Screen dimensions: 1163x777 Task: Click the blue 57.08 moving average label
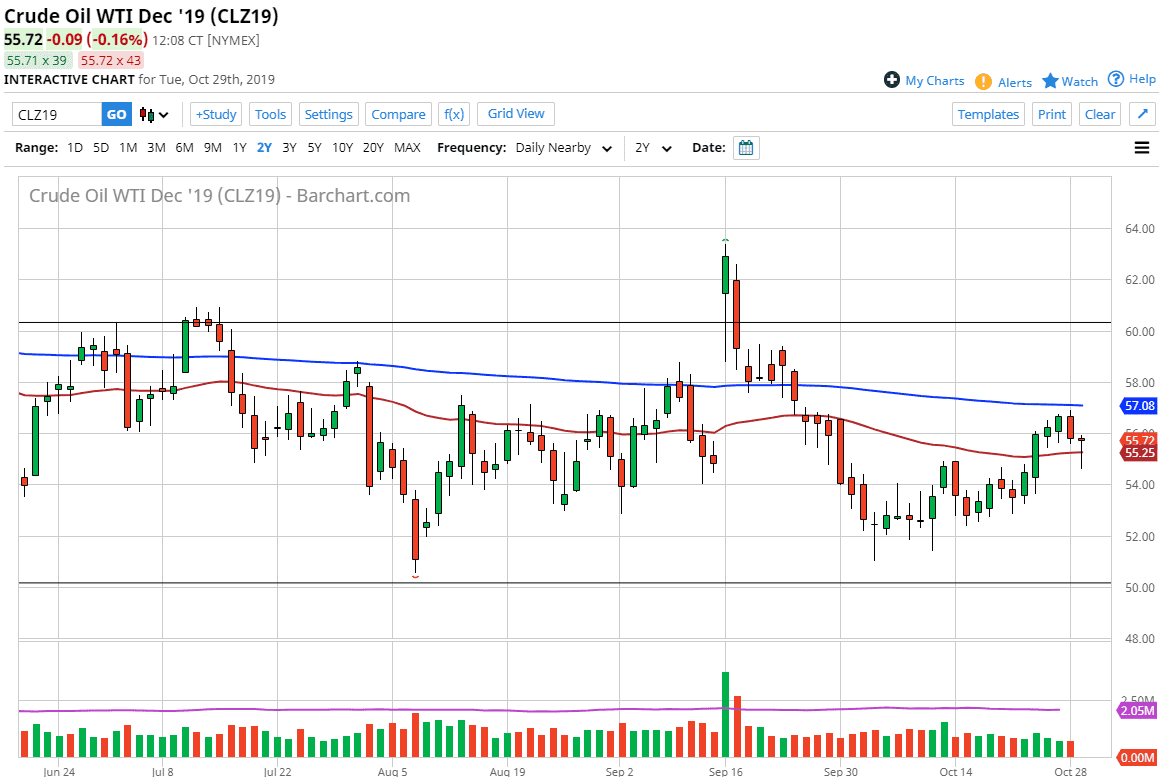(1140, 407)
